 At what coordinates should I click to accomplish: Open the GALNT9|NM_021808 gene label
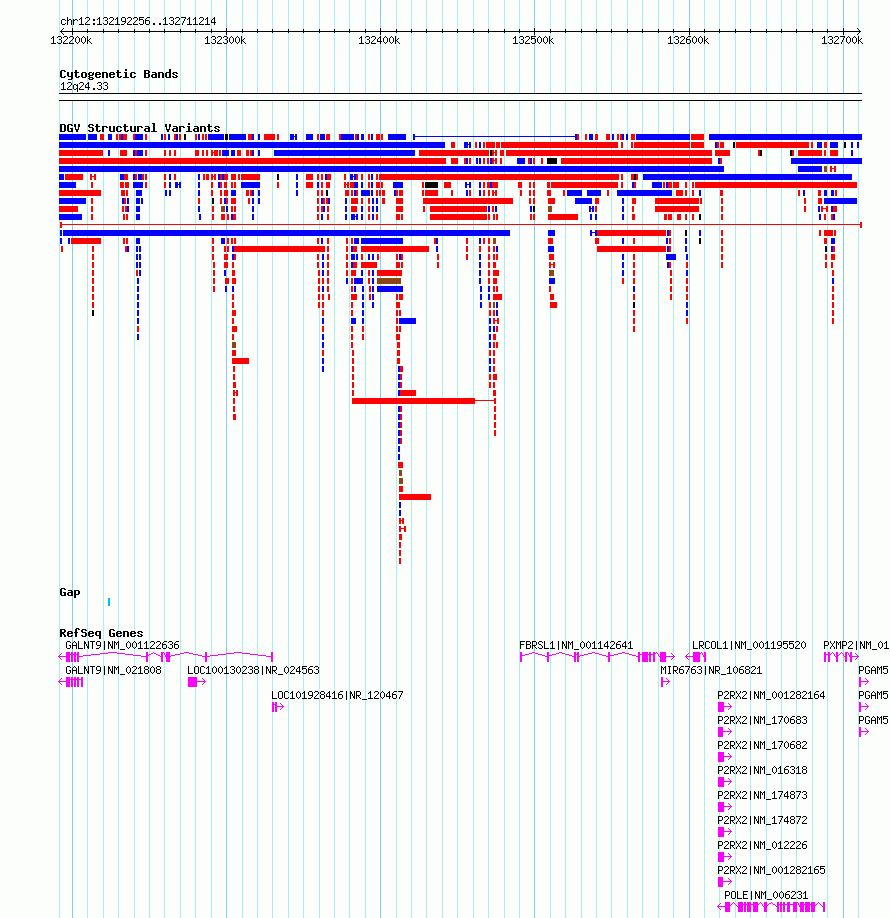(x=113, y=670)
